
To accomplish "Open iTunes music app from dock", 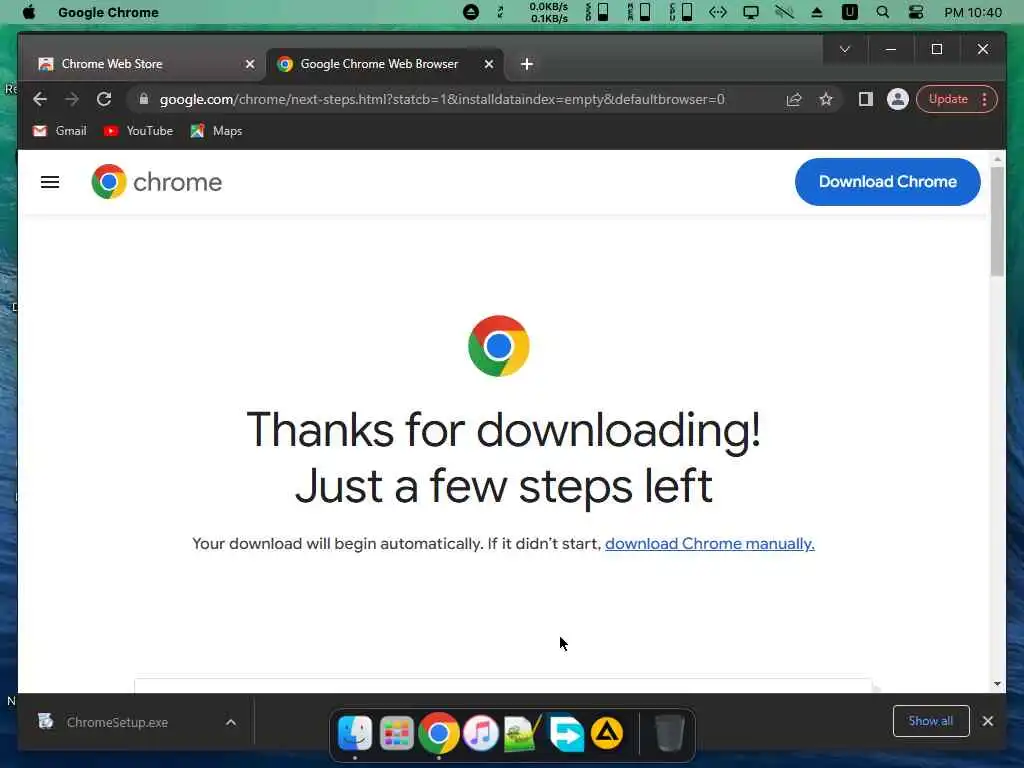I will [x=480, y=733].
